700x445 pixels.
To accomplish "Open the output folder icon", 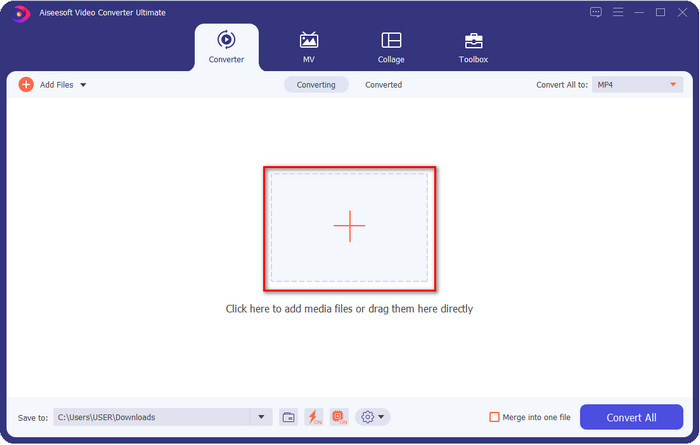I will tap(288, 417).
